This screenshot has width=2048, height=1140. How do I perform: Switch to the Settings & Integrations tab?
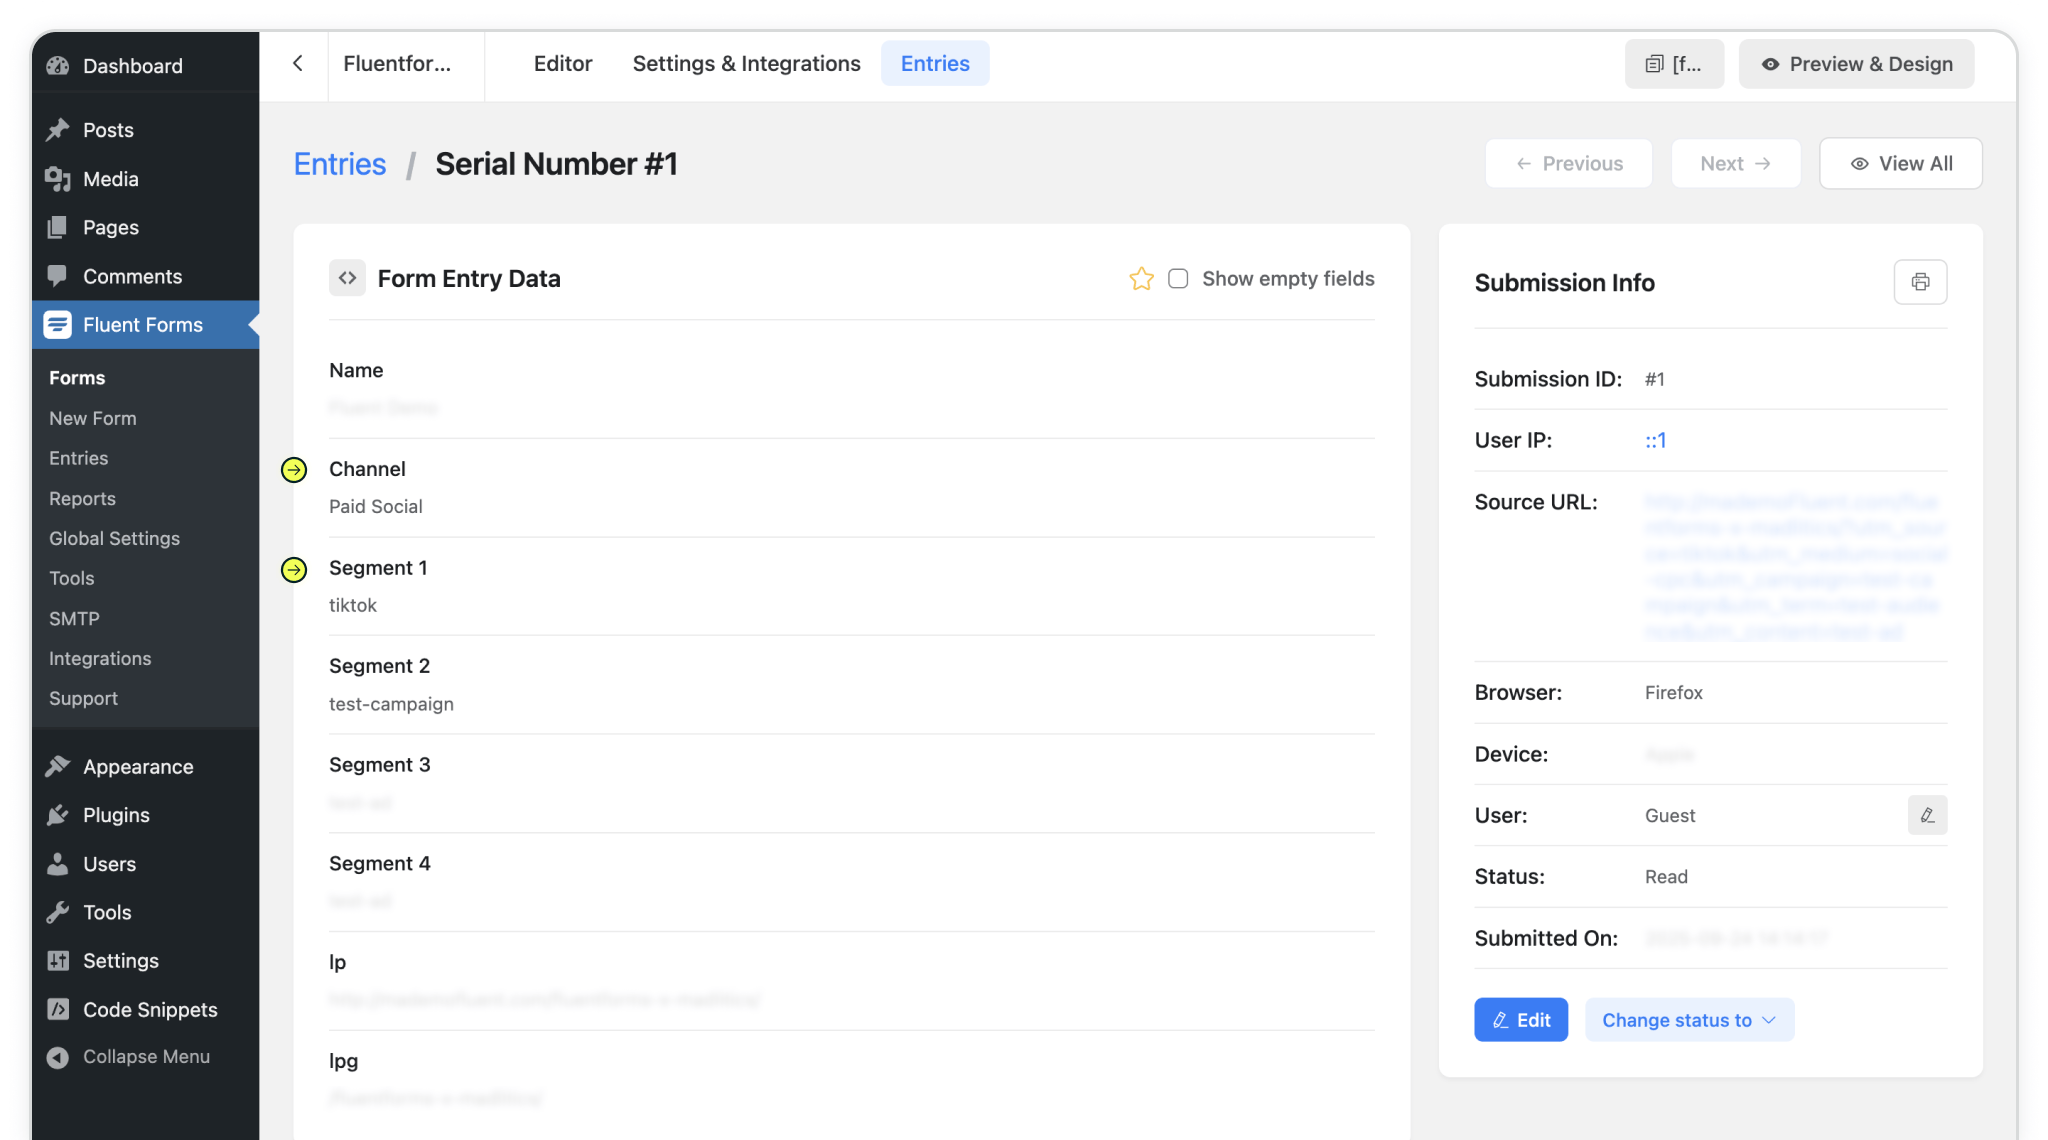(x=746, y=64)
